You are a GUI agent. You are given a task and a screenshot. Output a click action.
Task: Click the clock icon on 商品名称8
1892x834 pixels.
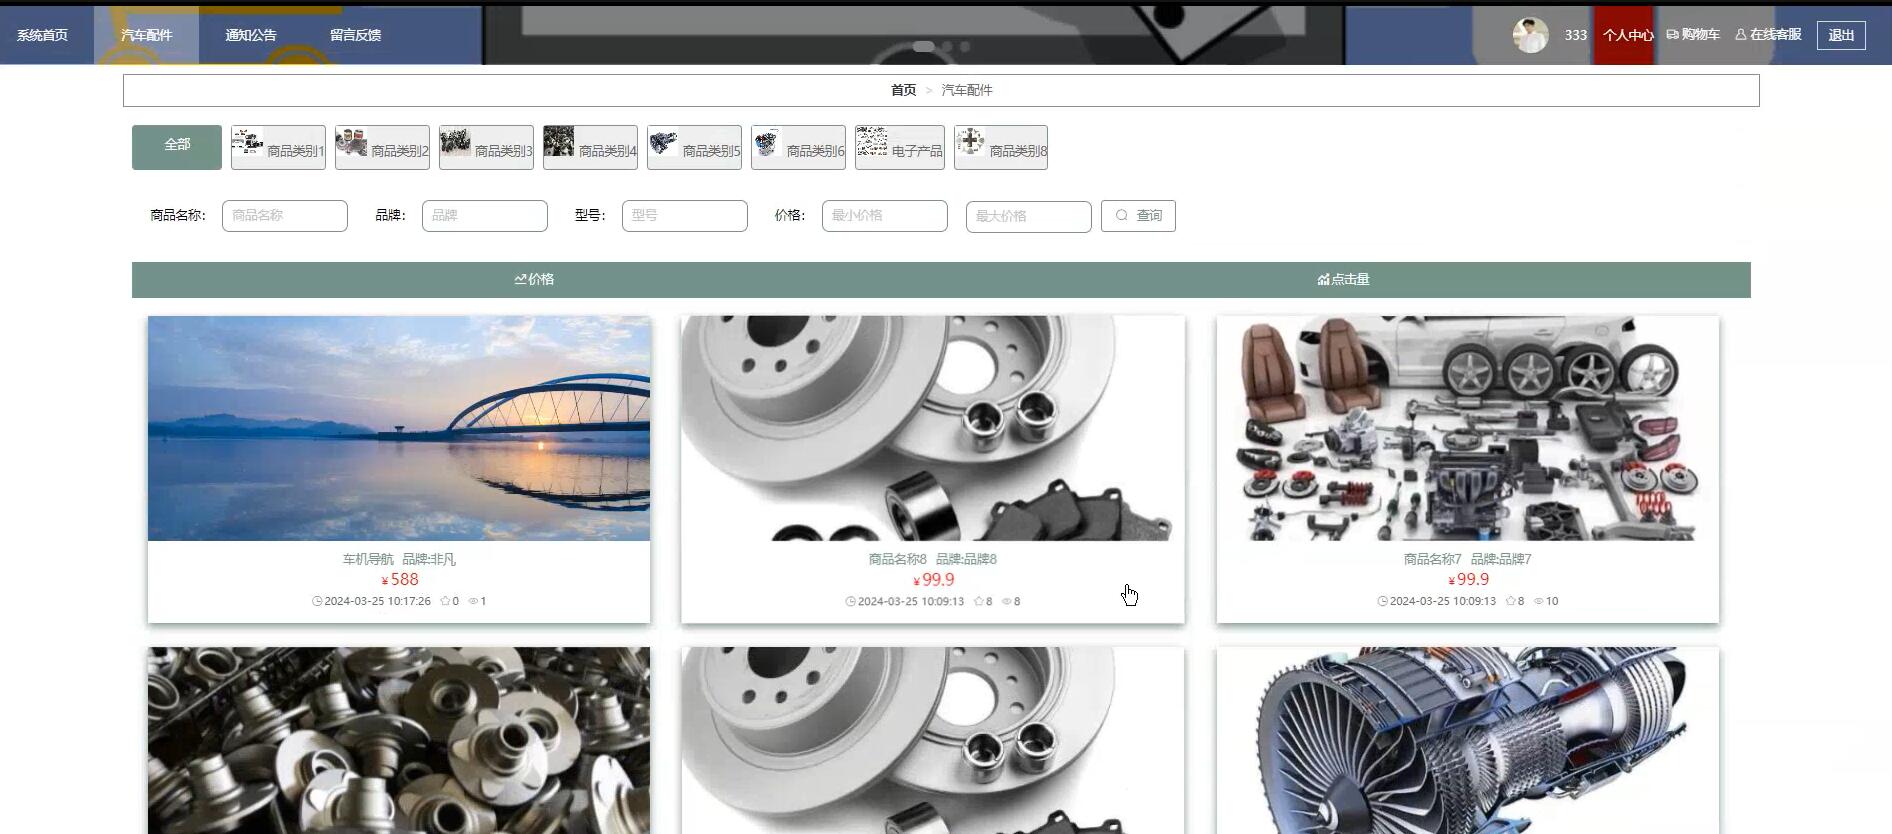point(850,601)
